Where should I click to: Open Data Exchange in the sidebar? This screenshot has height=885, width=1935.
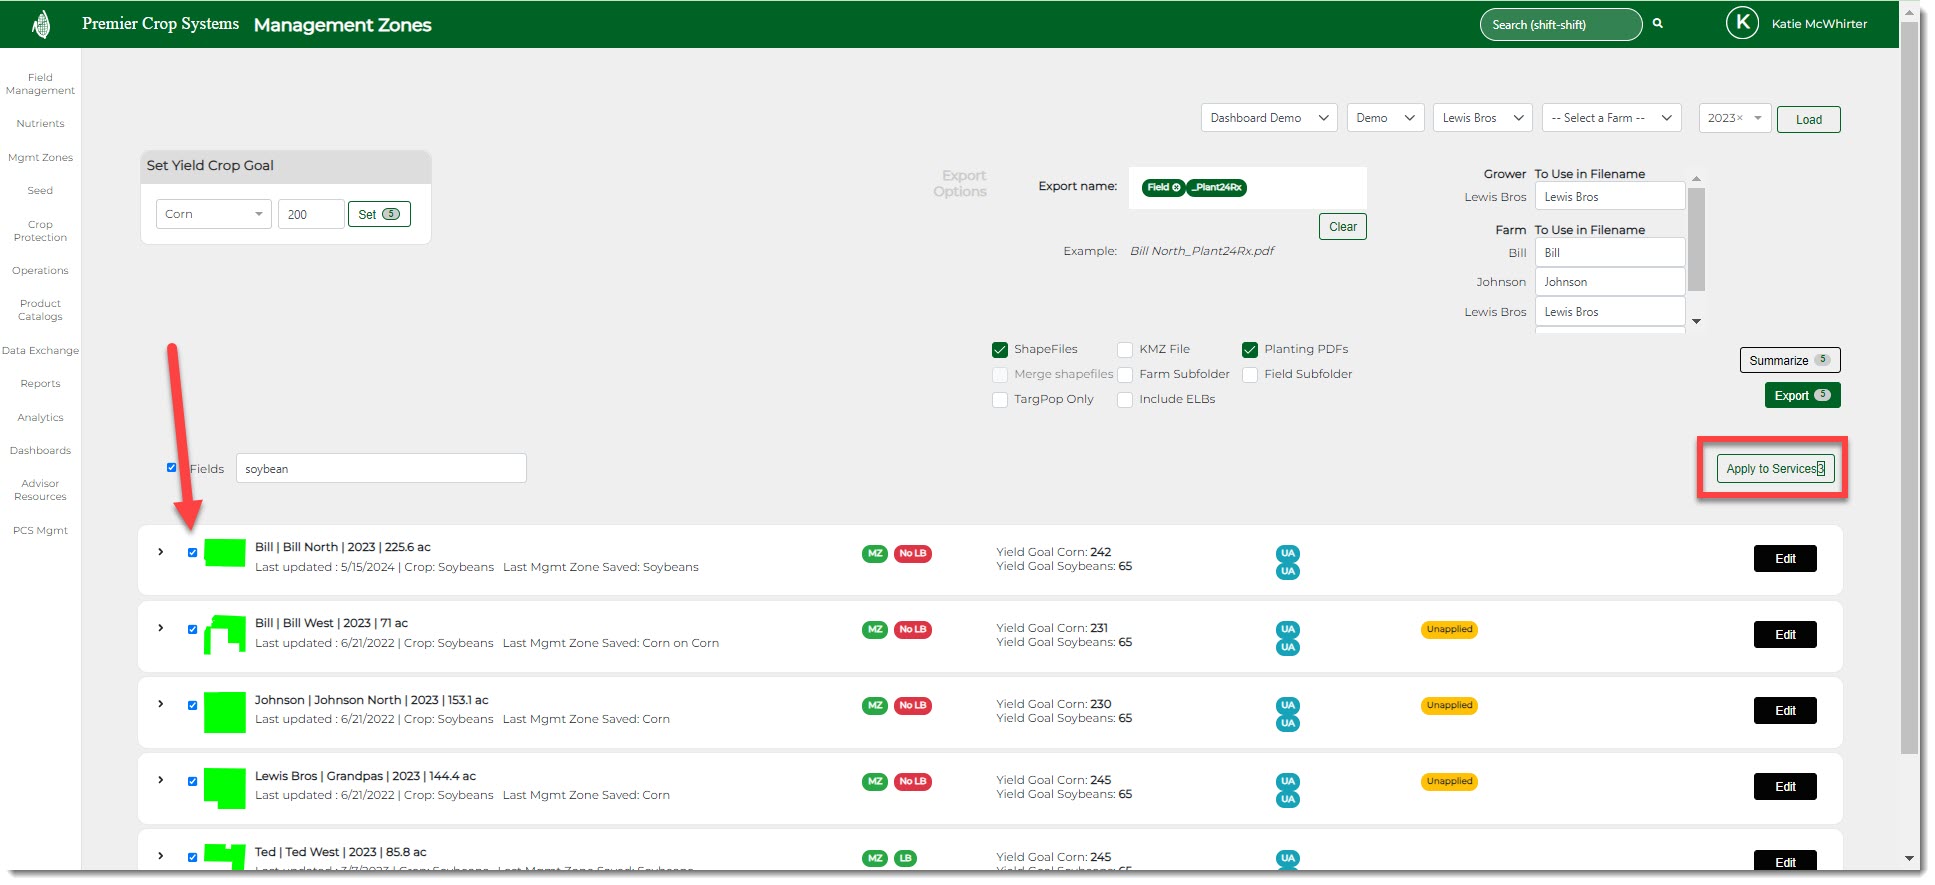pos(40,351)
